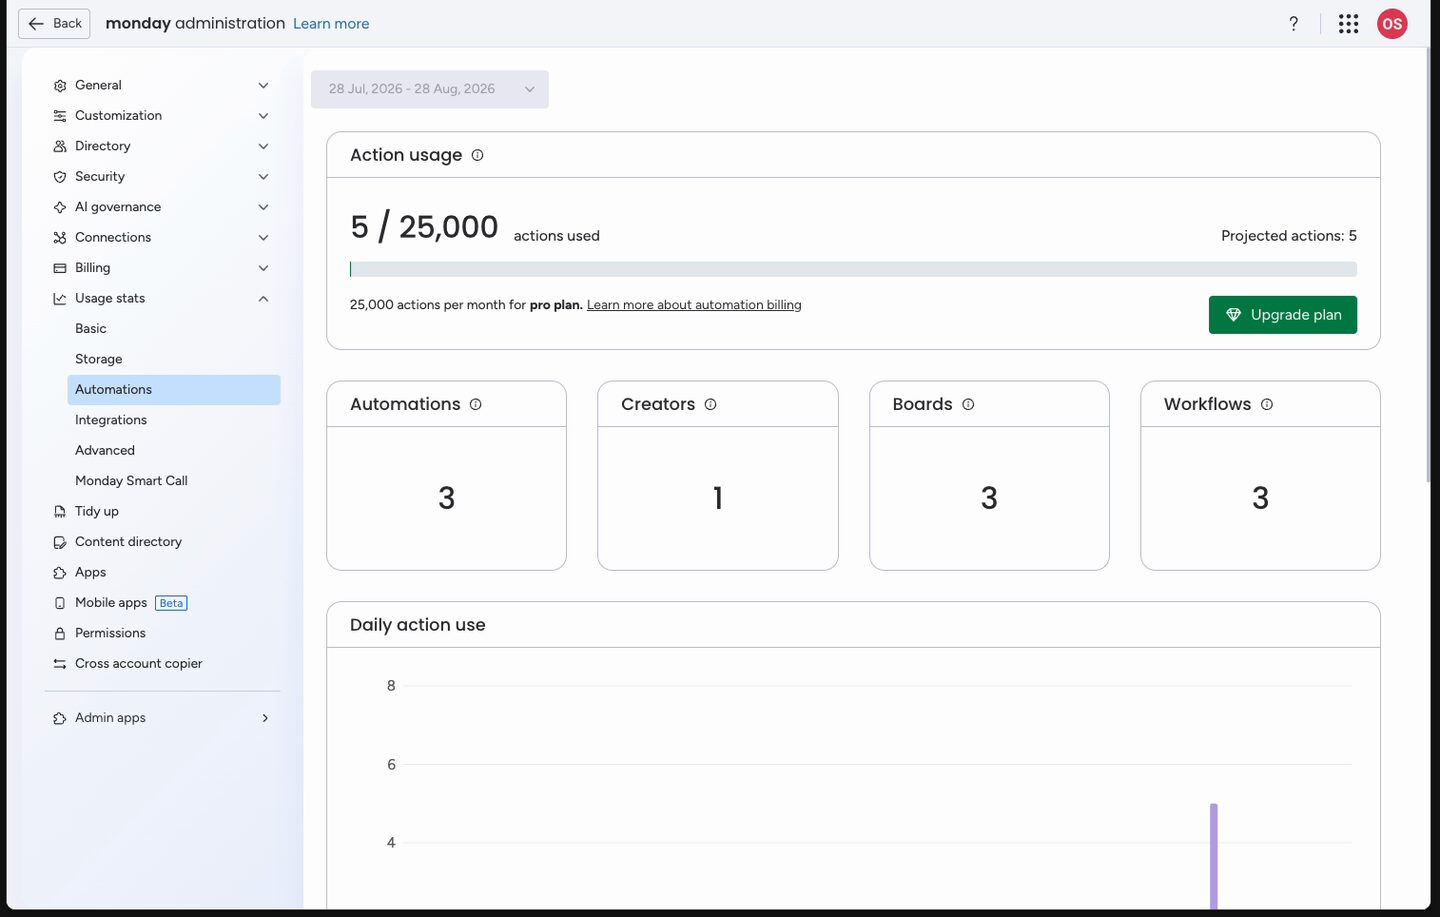Image resolution: width=1440 pixels, height=917 pixels.
Task: Follow the Learn more header link
Action: (331, 24)
